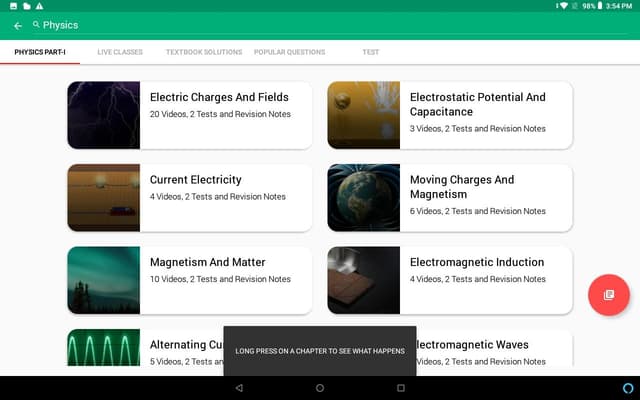This screenshot has width=640, height=400.
Task: Tap the image notification icon in status bar
Action: (x=13, y=6)
